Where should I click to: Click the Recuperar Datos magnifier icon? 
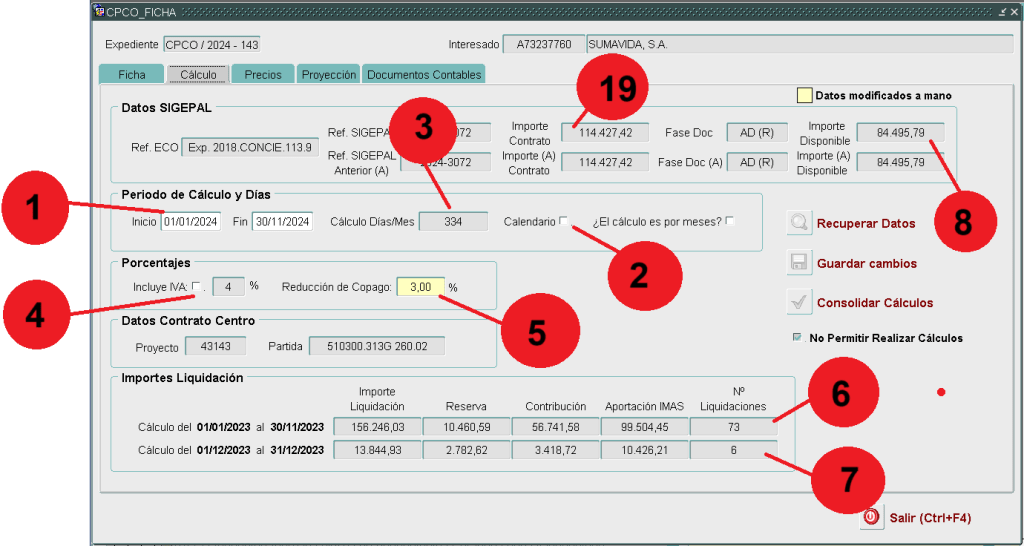799,223
